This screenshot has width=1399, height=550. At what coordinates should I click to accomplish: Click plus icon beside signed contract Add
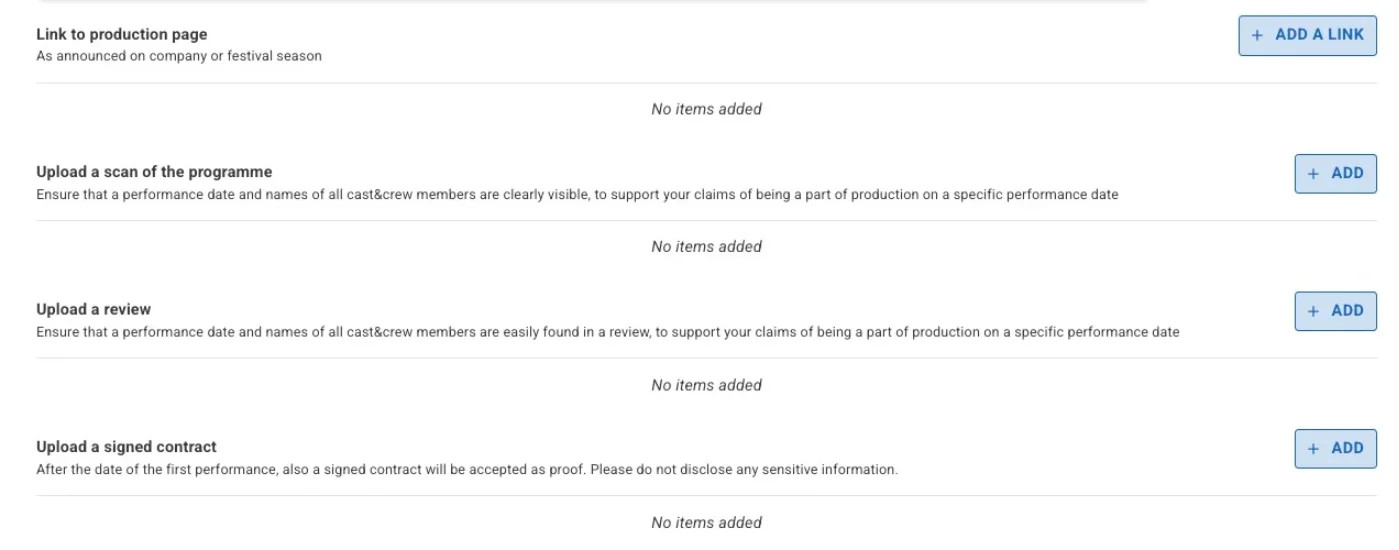[1314, 449]
